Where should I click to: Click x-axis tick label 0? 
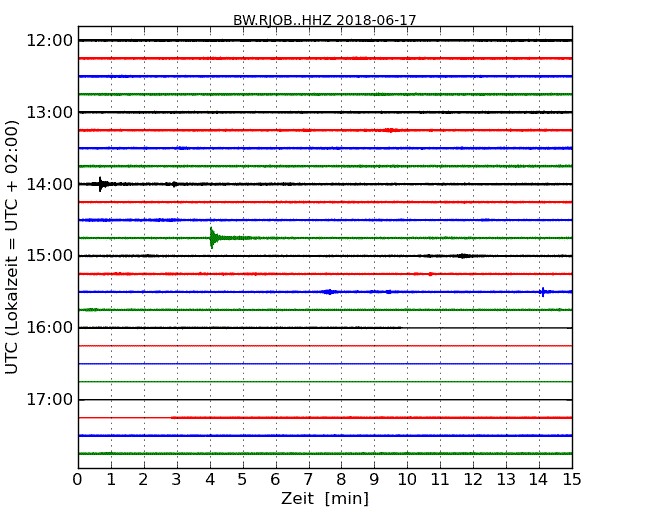pos(78,480)
